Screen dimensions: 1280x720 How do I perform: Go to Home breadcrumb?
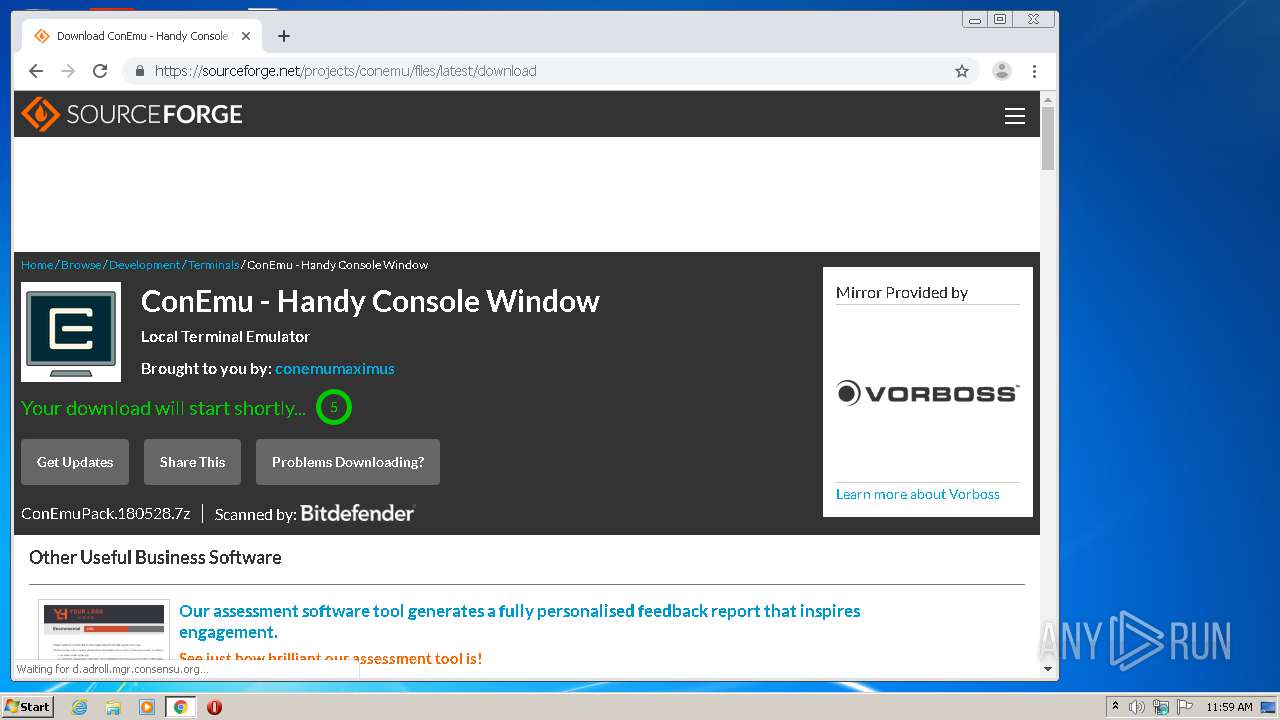[37, 265]
